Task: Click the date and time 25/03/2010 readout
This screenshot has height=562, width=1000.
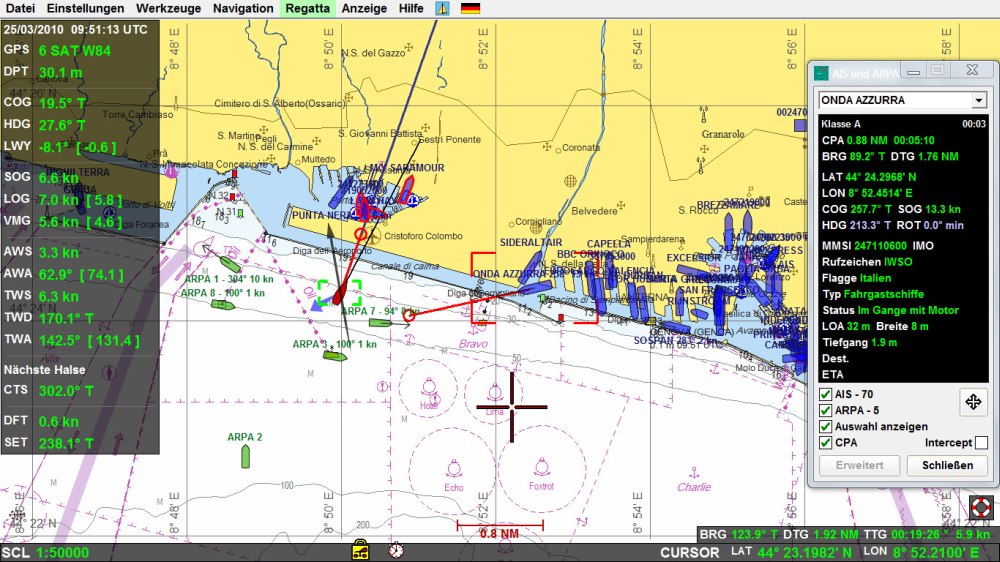Action: click(x=75, y=29)
